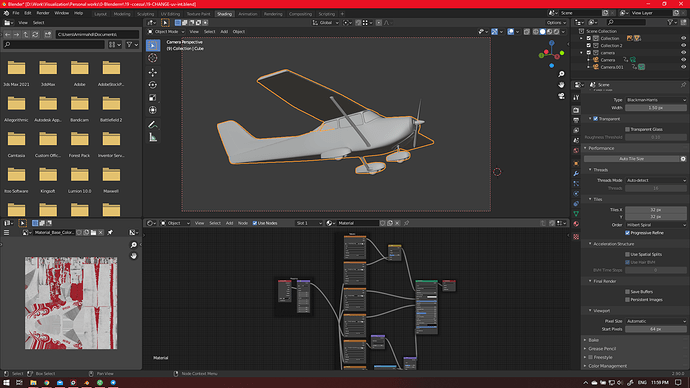Toggle camera view icon in viewport

click(x=561, y=95)
